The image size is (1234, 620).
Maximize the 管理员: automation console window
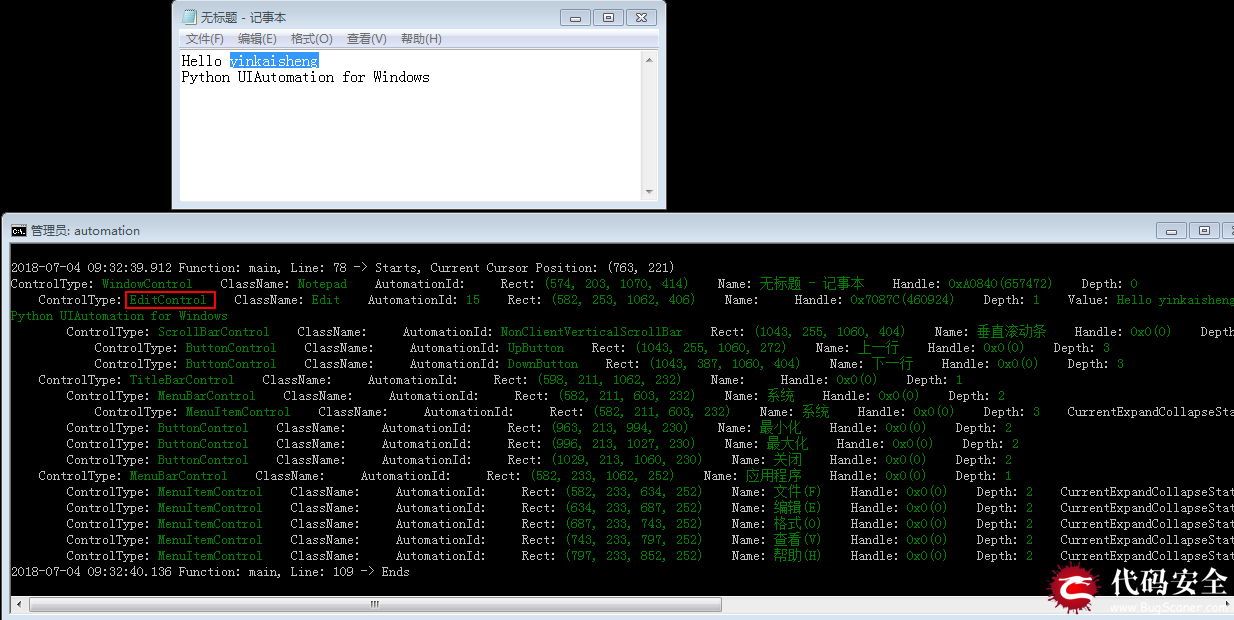click(1203, 230)
